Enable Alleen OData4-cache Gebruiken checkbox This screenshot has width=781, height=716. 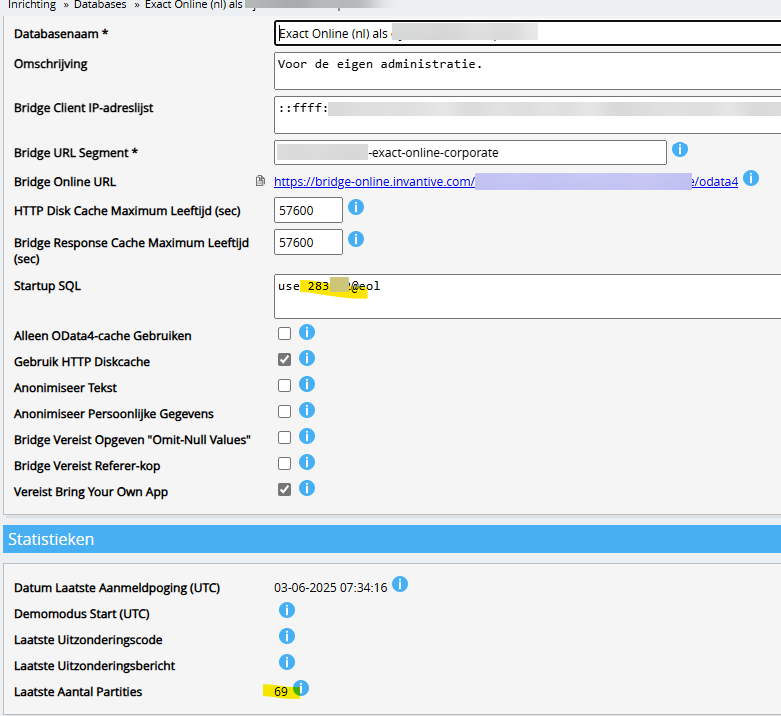coord(284,333)
